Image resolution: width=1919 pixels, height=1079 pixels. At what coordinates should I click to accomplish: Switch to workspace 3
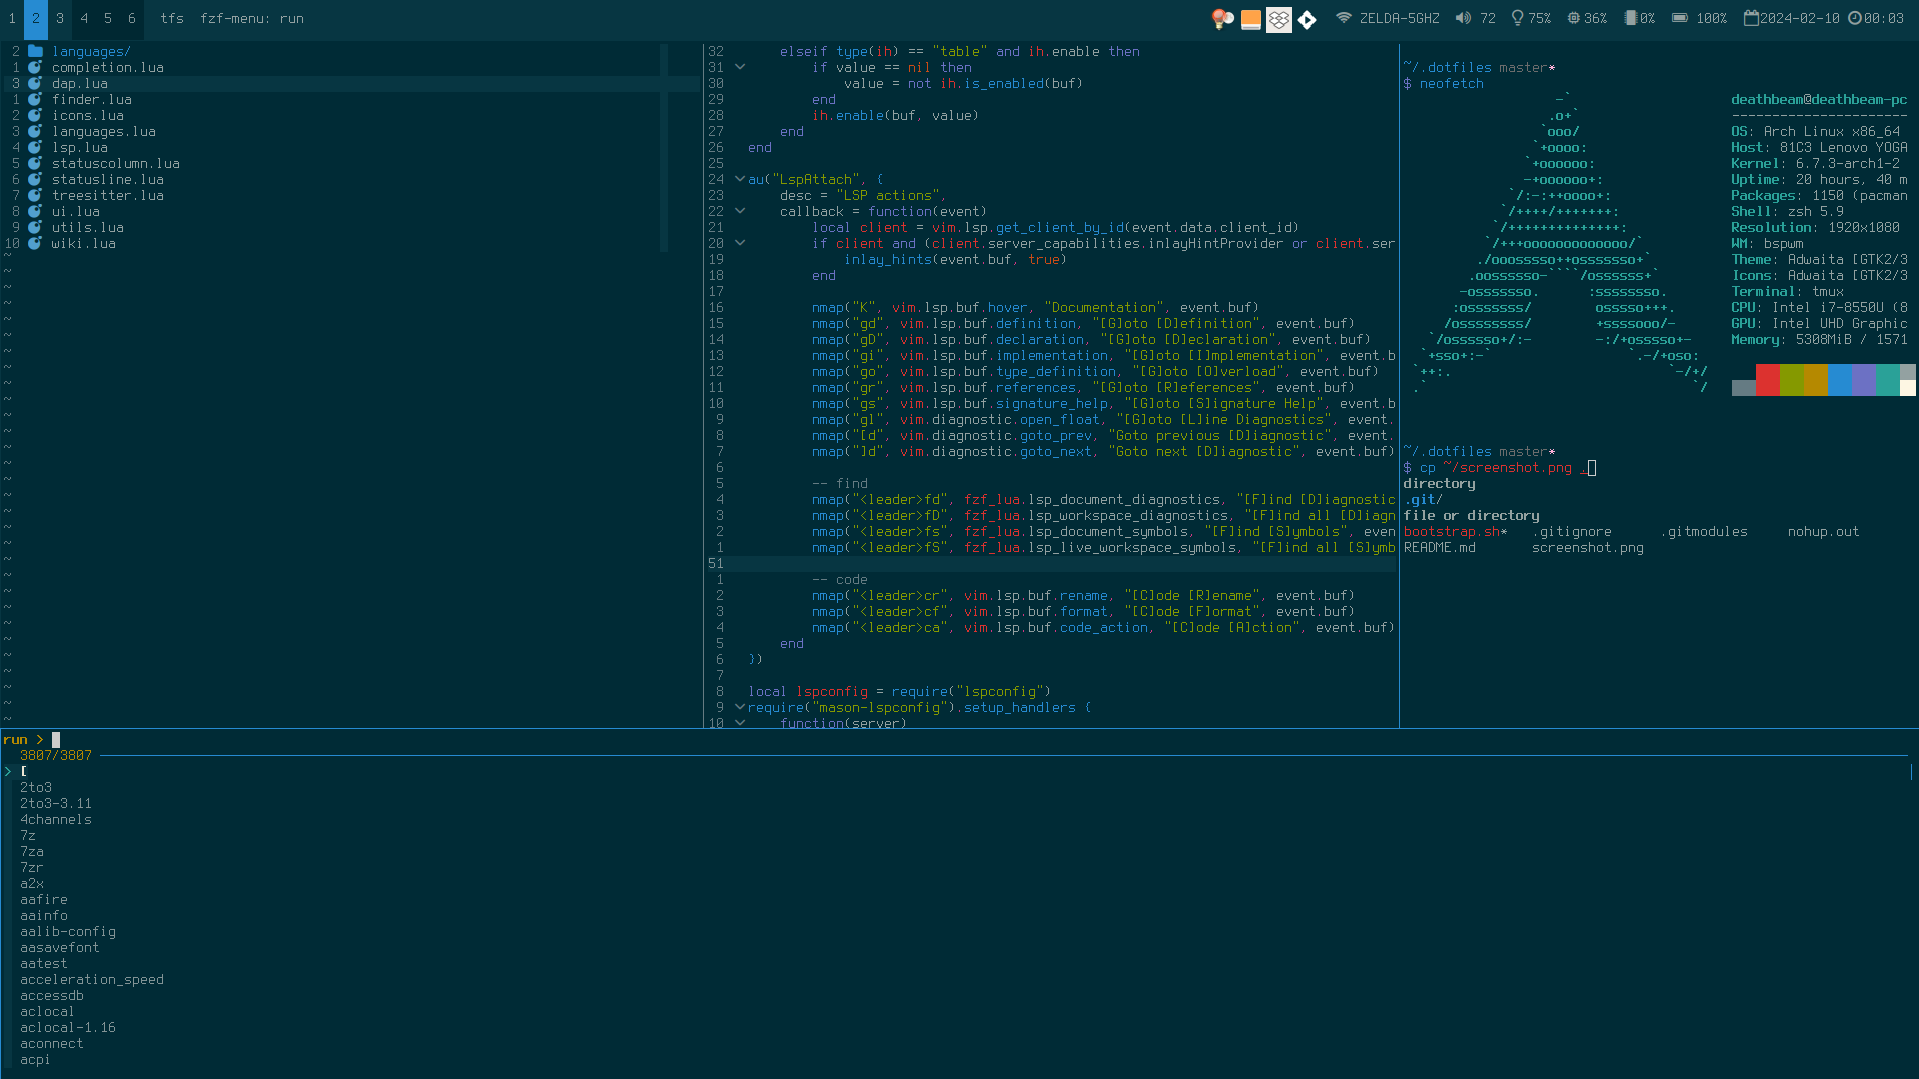pos(60,18)
